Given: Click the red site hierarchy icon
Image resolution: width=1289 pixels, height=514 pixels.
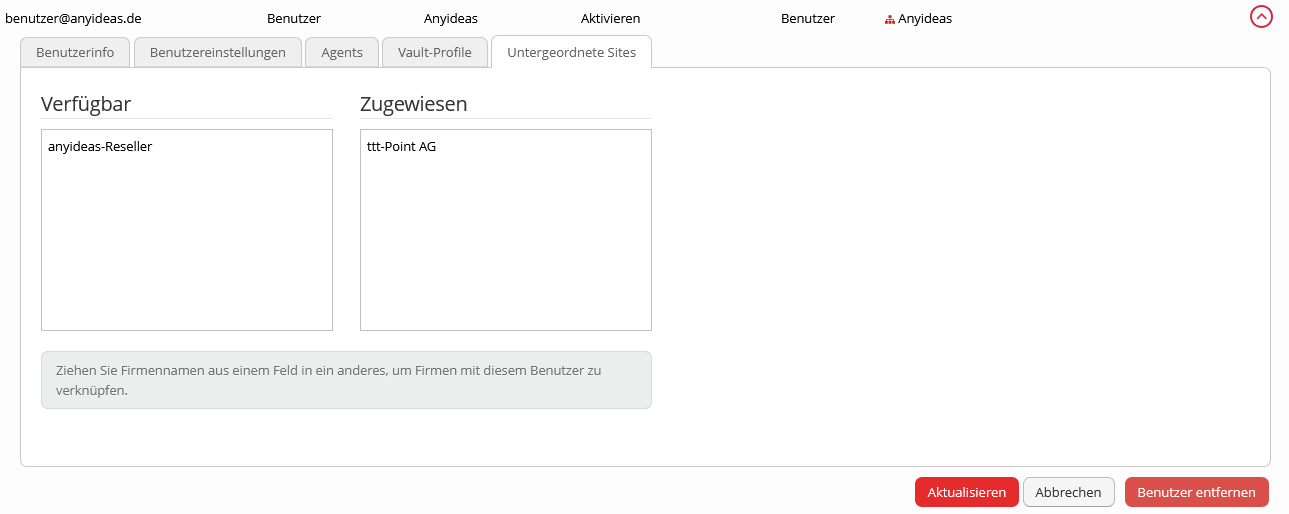Looking at the screenshot, I should point(889,19).
